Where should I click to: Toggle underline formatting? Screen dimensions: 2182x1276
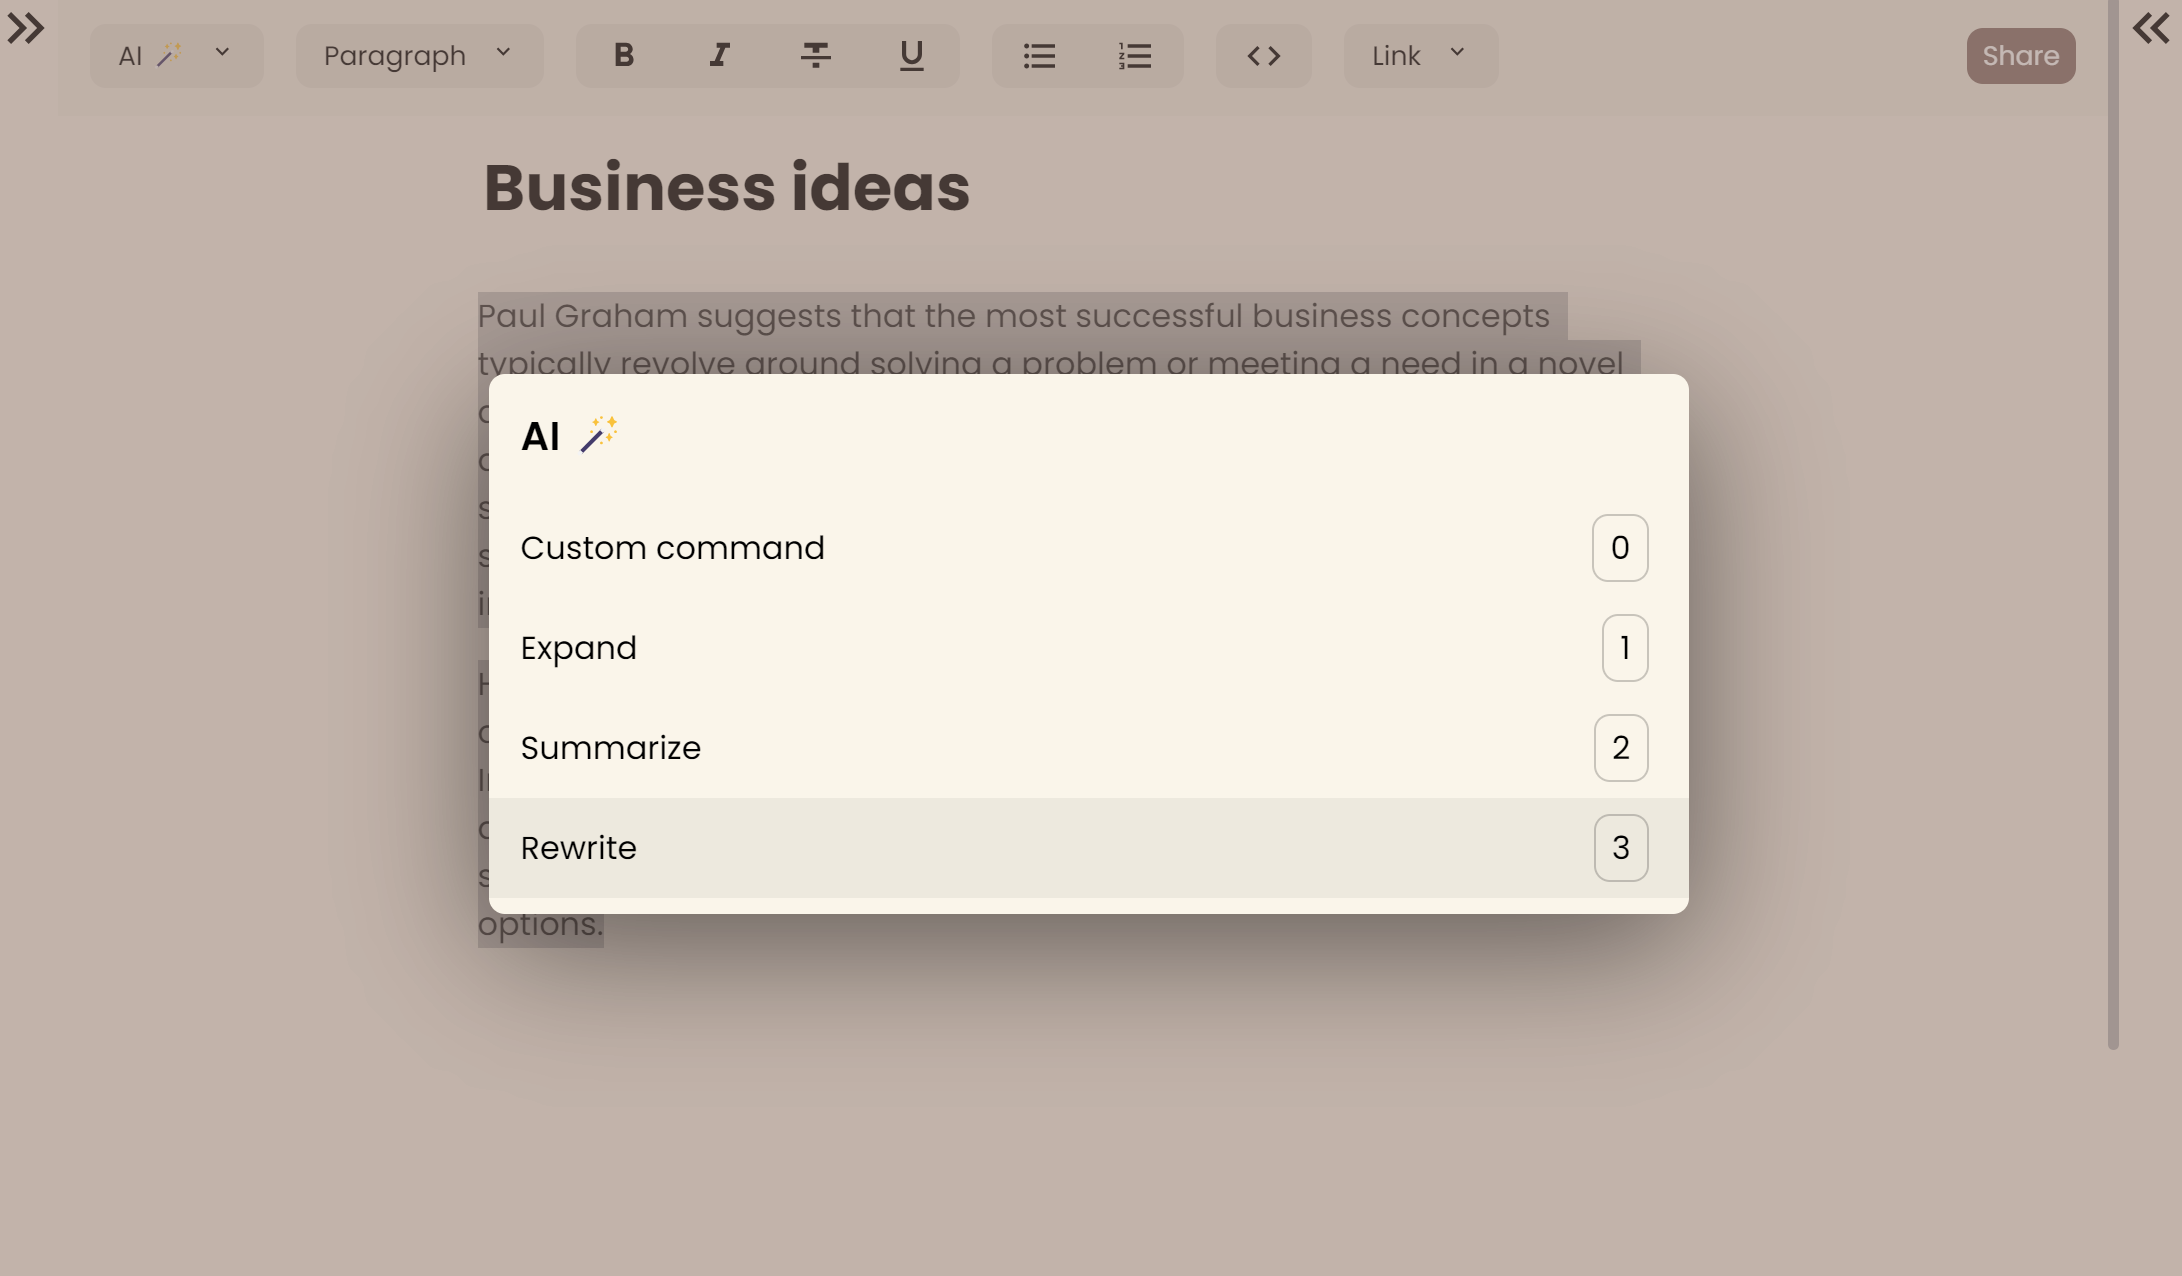[911, 56]
